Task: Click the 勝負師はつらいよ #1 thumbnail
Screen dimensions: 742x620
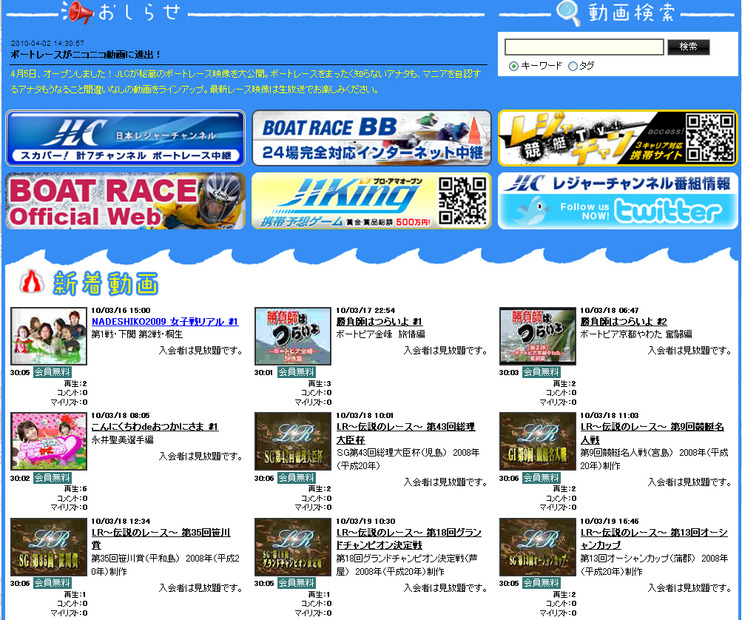Action: pyautogui.click(x=293, y=336)
